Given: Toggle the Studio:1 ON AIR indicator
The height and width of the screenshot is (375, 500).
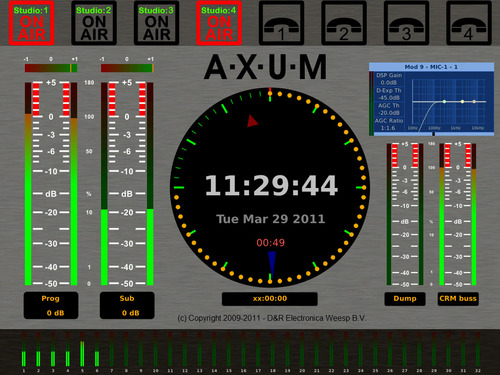Looking at the screenshot, I should pos(31,23).
